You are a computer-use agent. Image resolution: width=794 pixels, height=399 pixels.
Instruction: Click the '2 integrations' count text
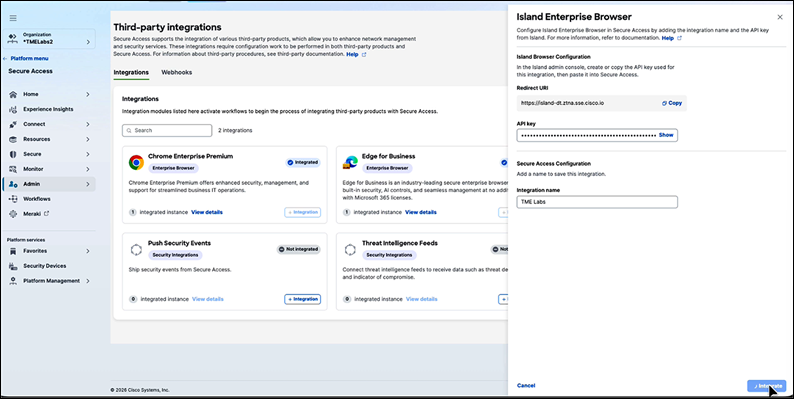coord(235,131)
